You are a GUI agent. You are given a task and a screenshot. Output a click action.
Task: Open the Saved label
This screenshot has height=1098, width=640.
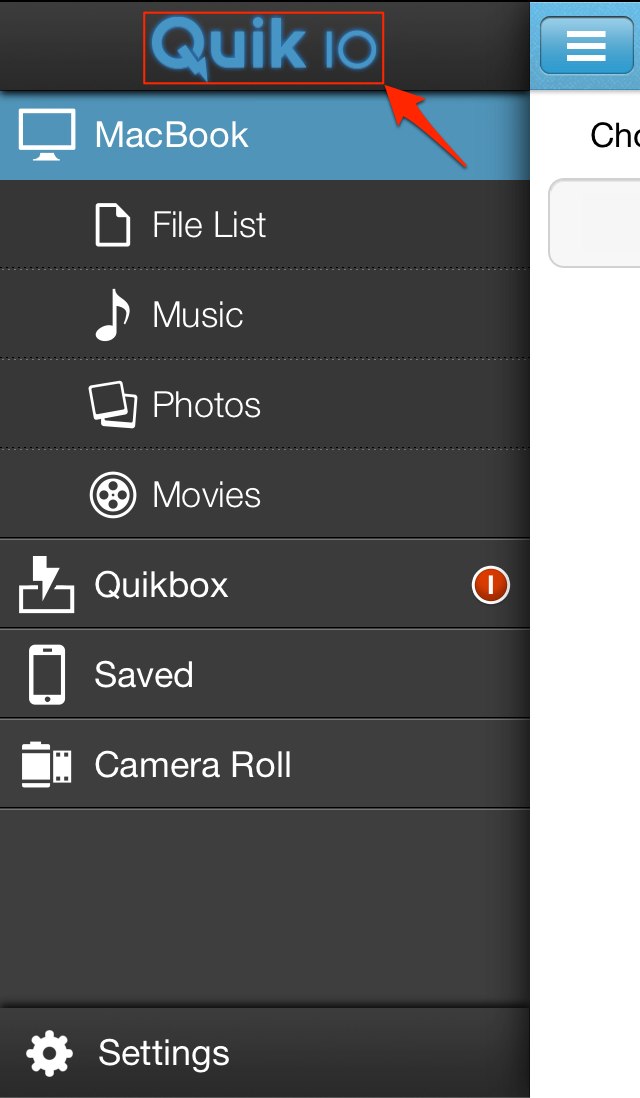click(x=144, y=675)
